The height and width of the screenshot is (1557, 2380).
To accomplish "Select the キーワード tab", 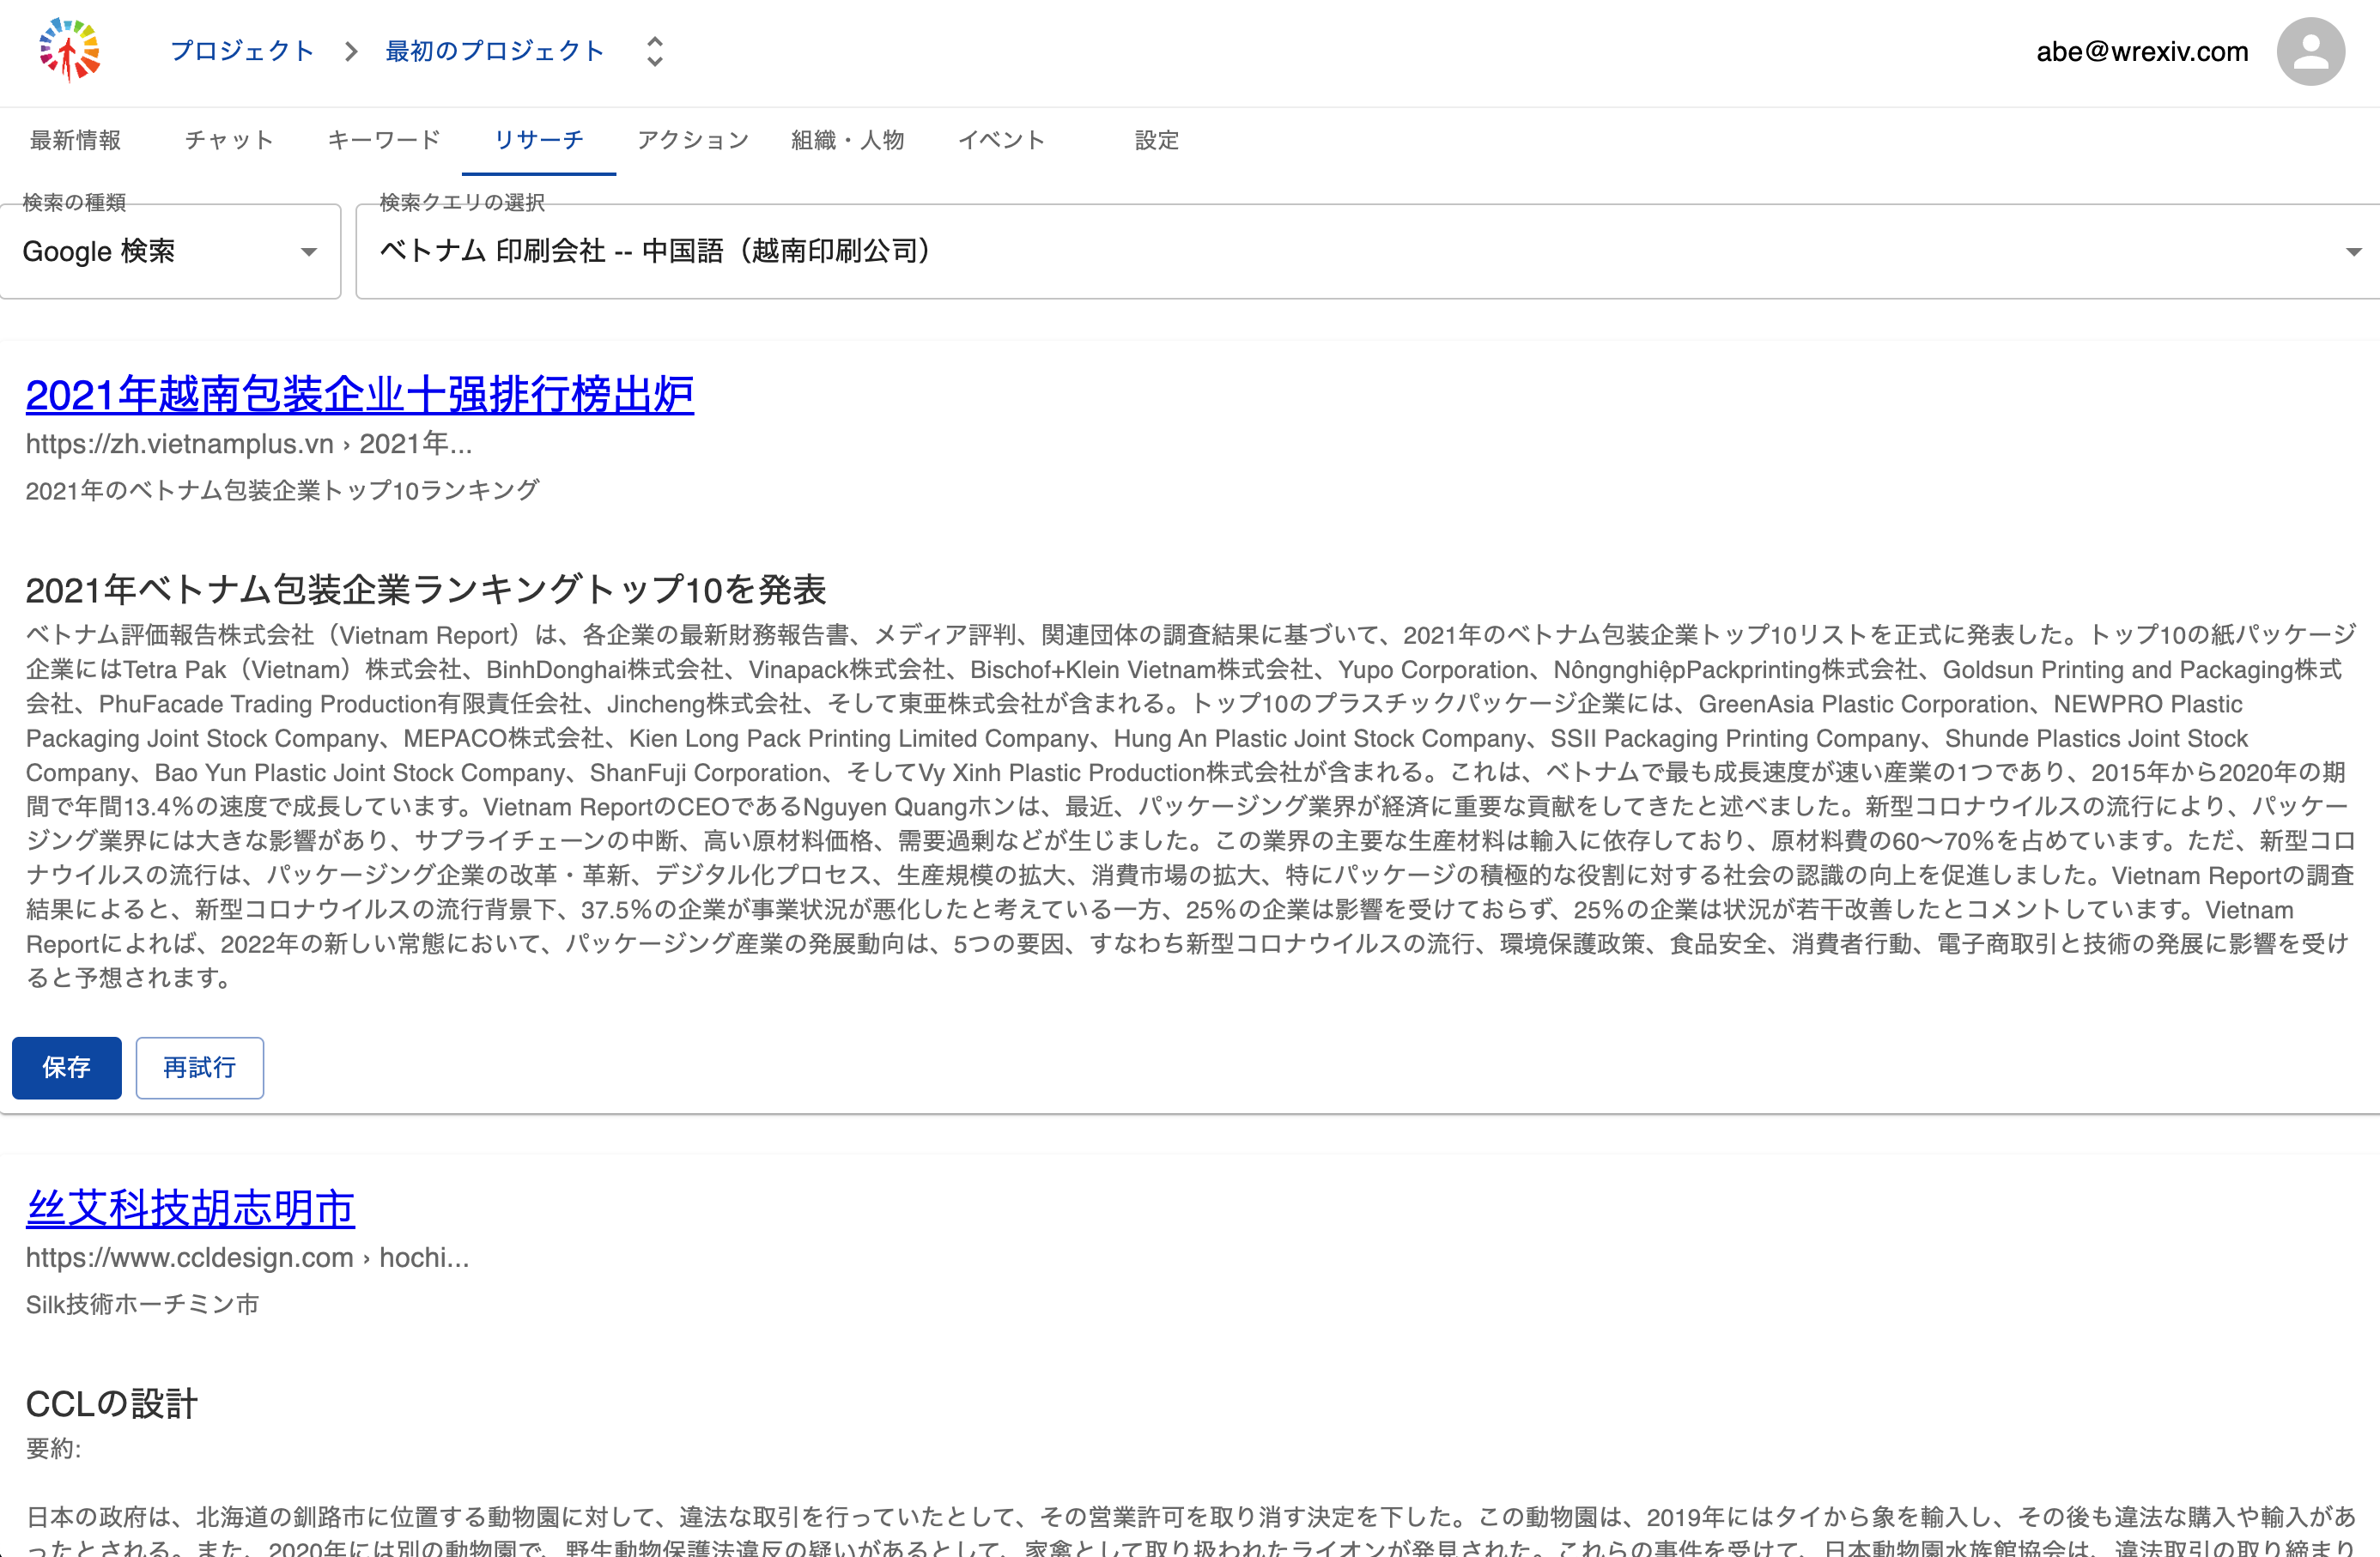I will pos(384,140).
